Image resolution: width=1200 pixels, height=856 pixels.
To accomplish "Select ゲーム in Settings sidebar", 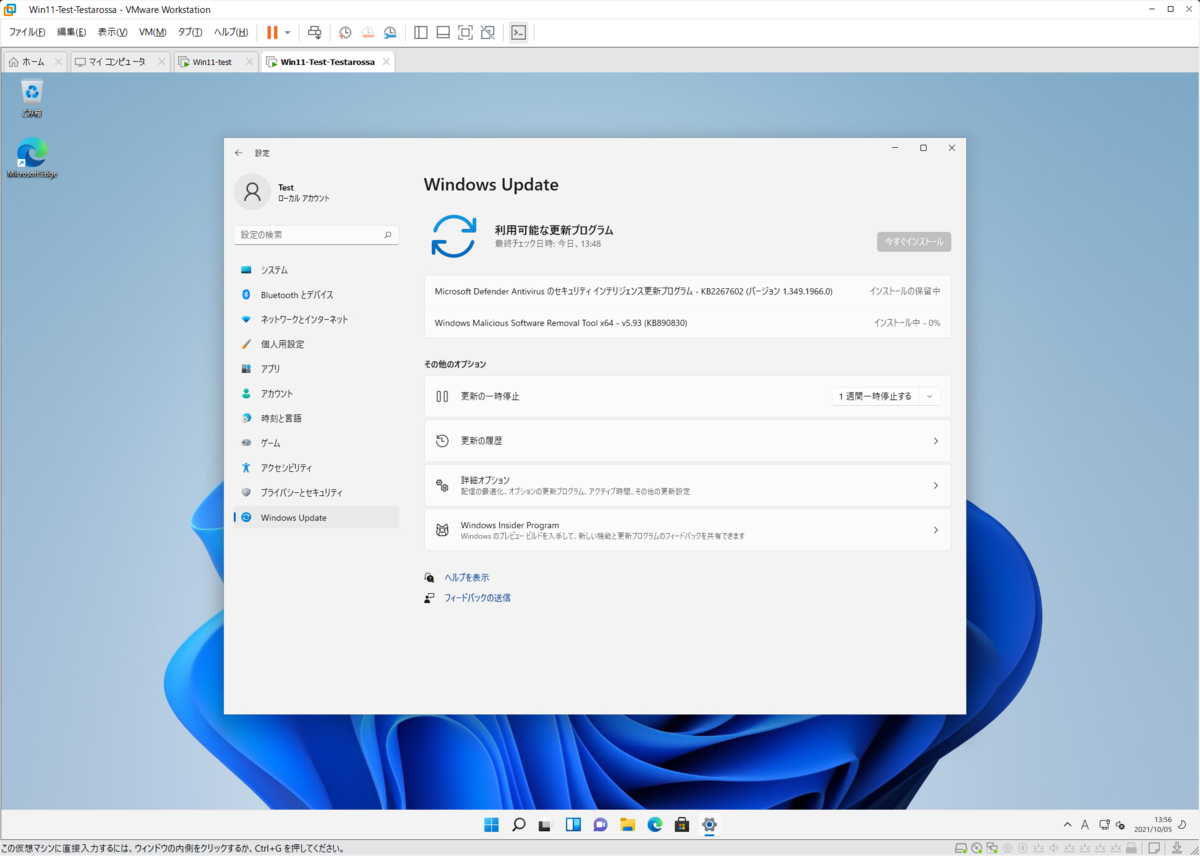I will pos(317,443).
